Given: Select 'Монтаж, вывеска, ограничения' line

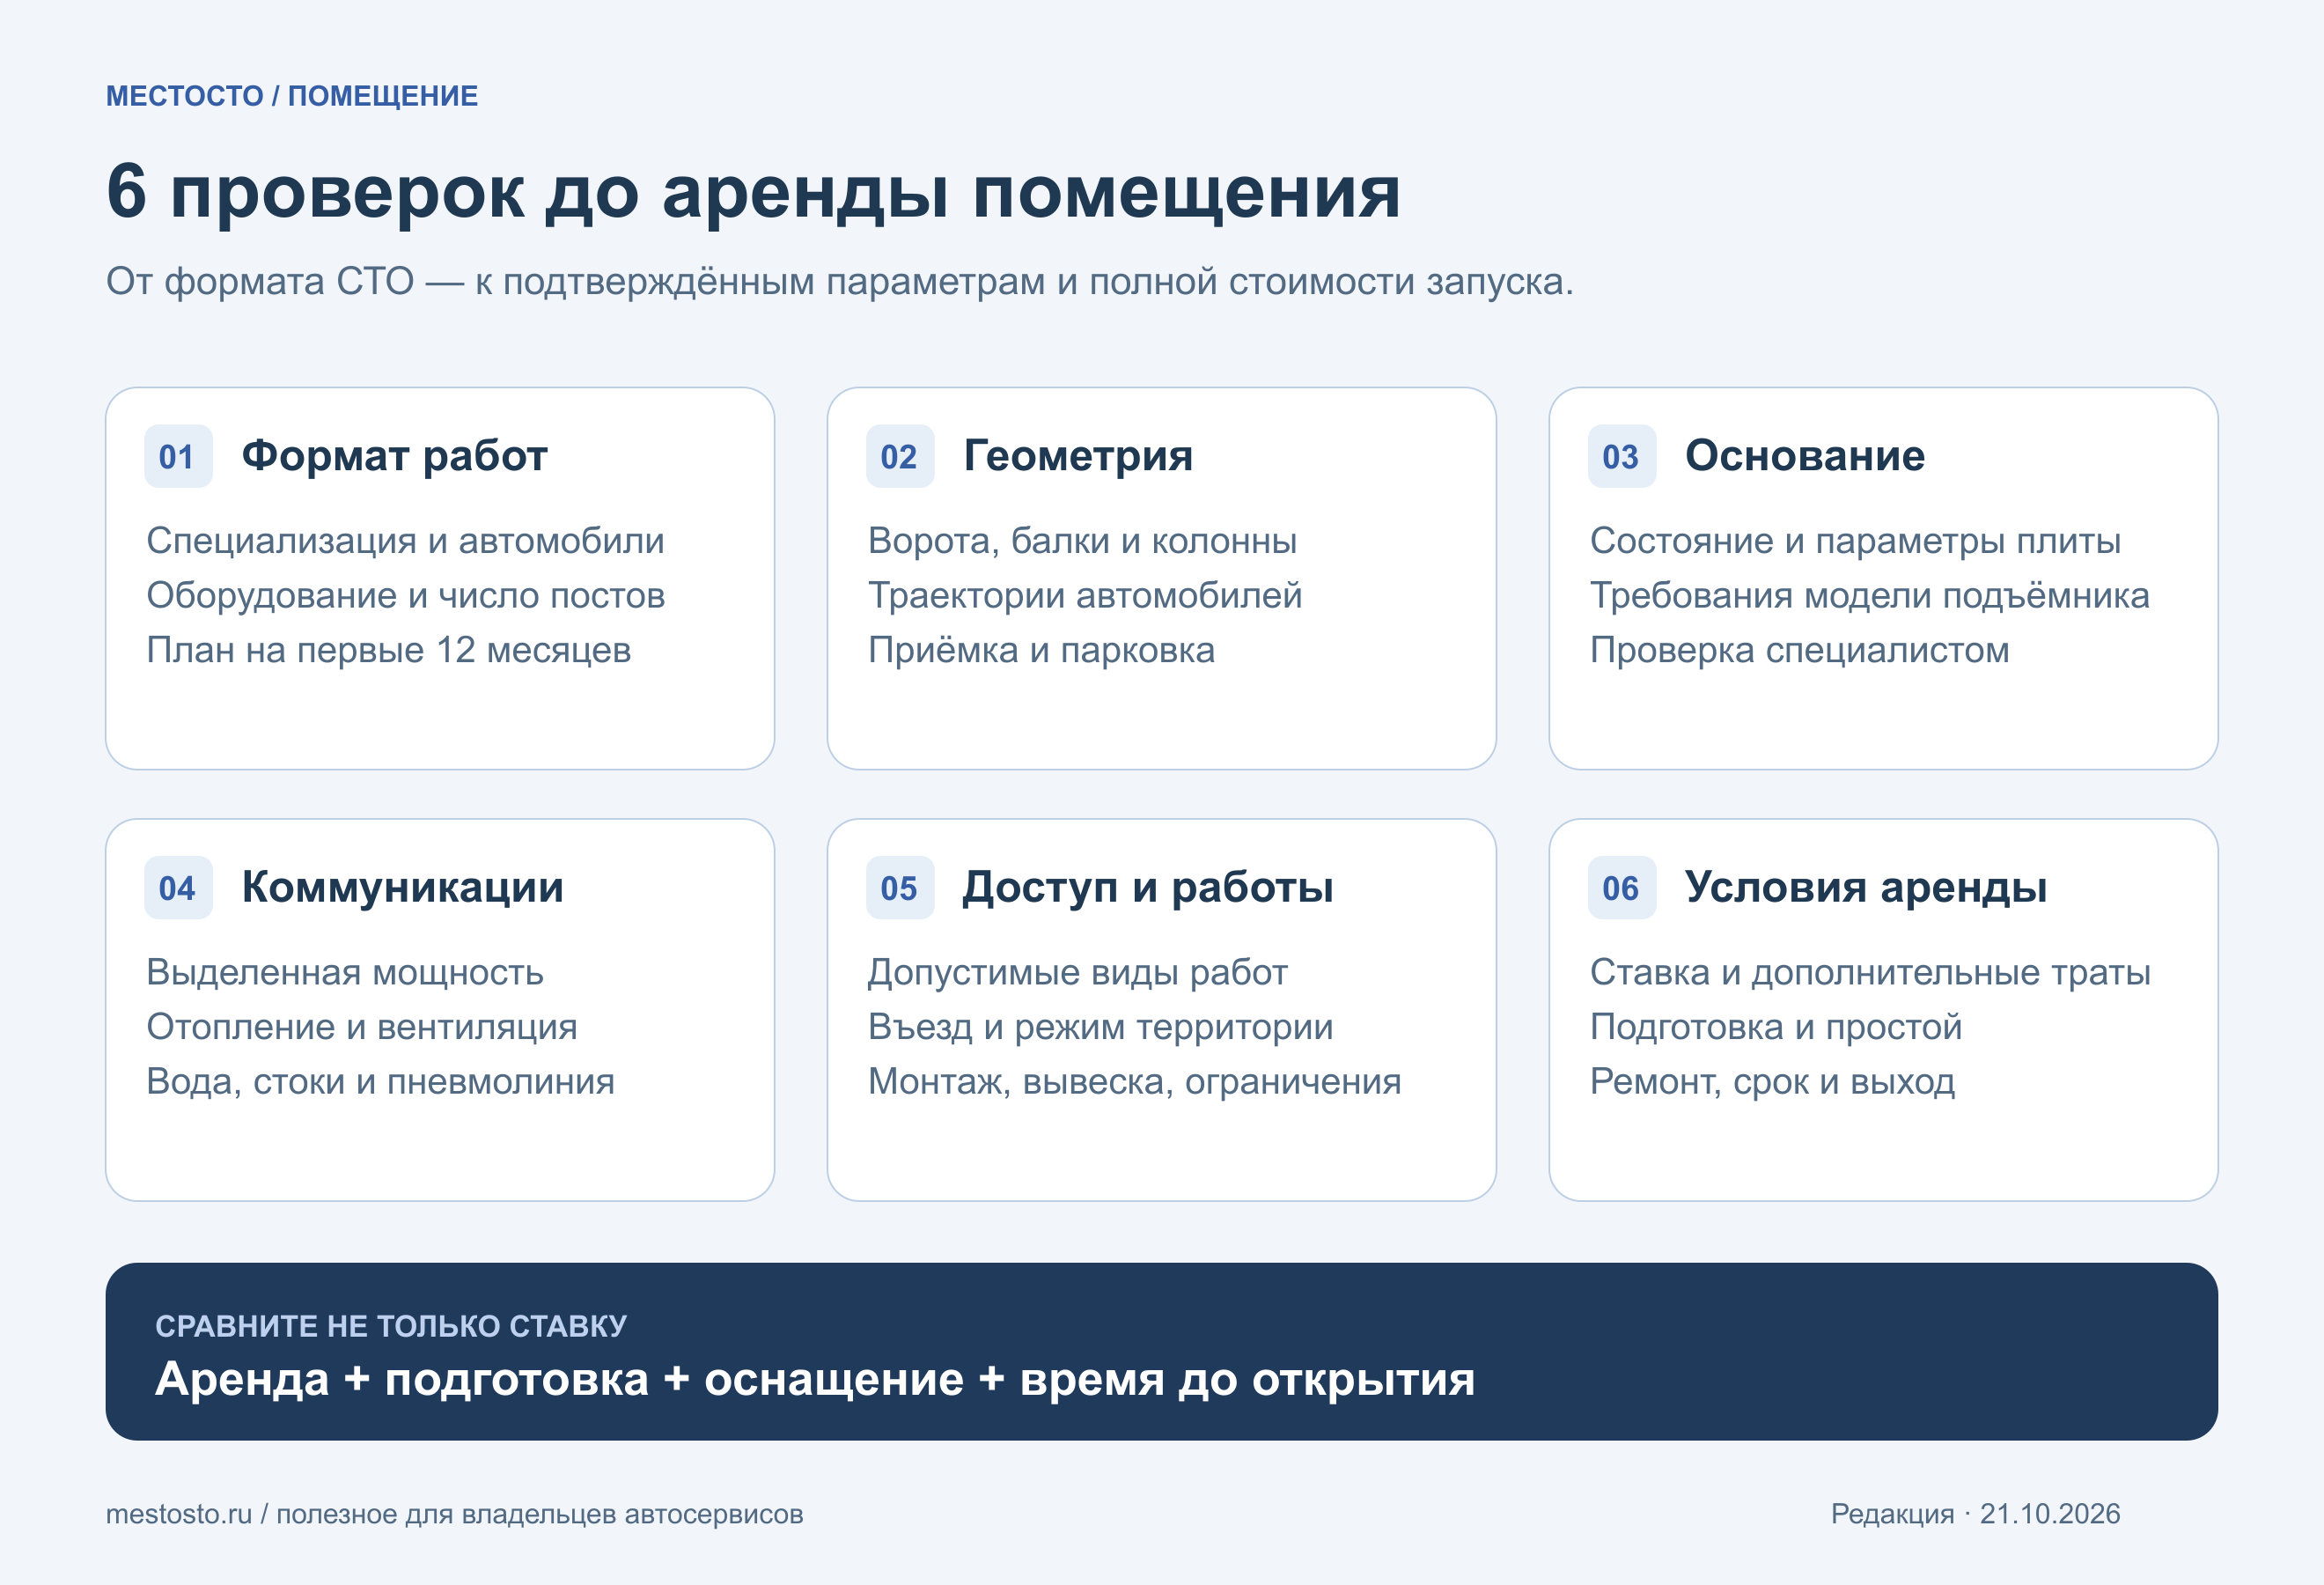Looking at the screenshot, I should pos(1134,1082).
